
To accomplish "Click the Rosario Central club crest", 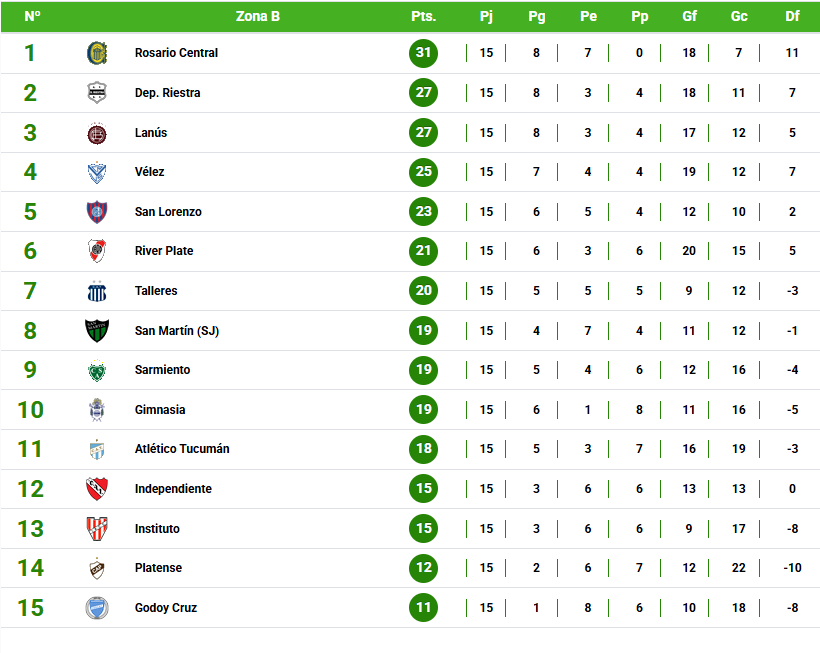I will pyautogui.click(x=97, y=53).
